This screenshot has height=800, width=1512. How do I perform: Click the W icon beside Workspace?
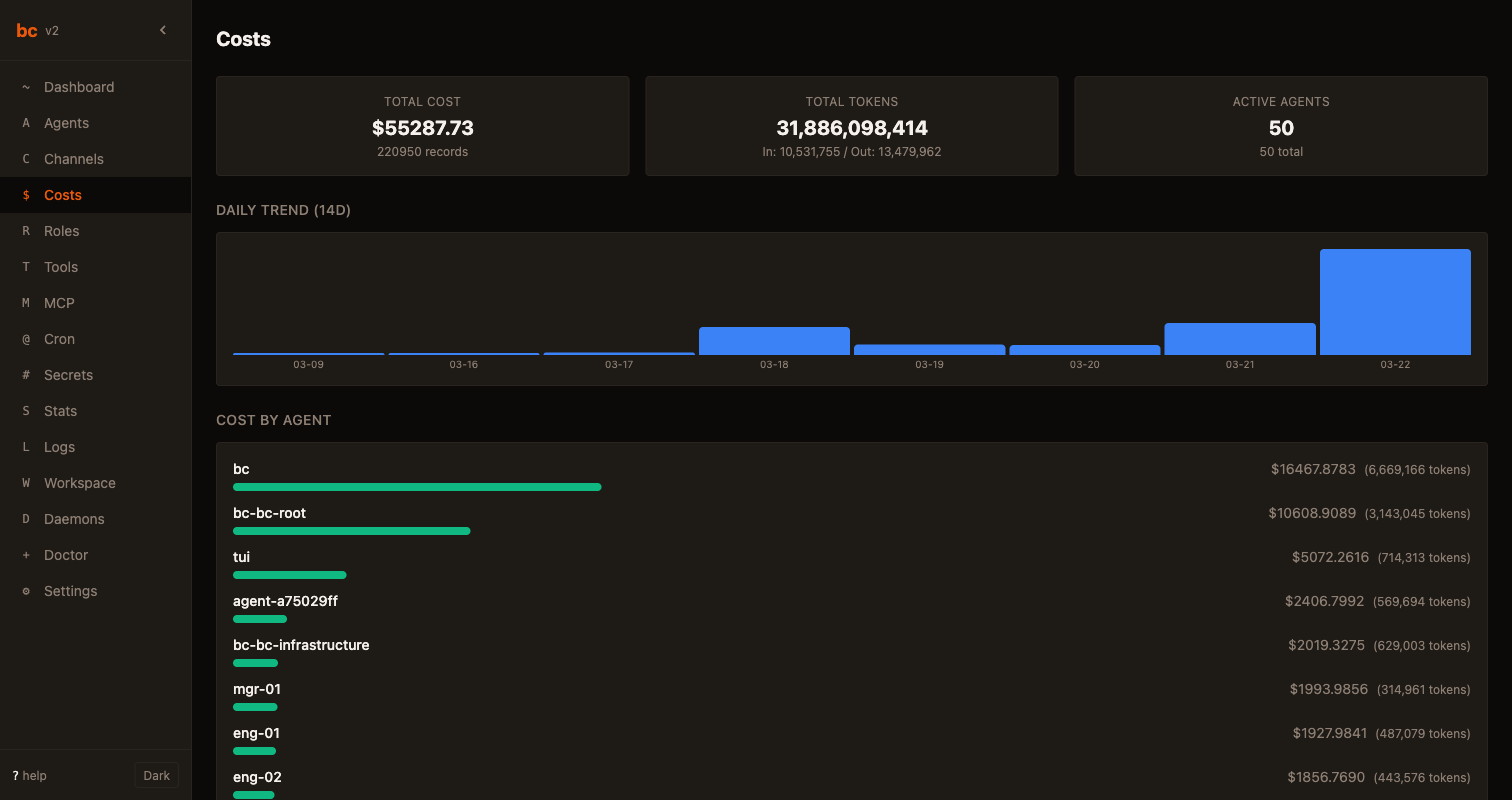(x=26, y=483)
